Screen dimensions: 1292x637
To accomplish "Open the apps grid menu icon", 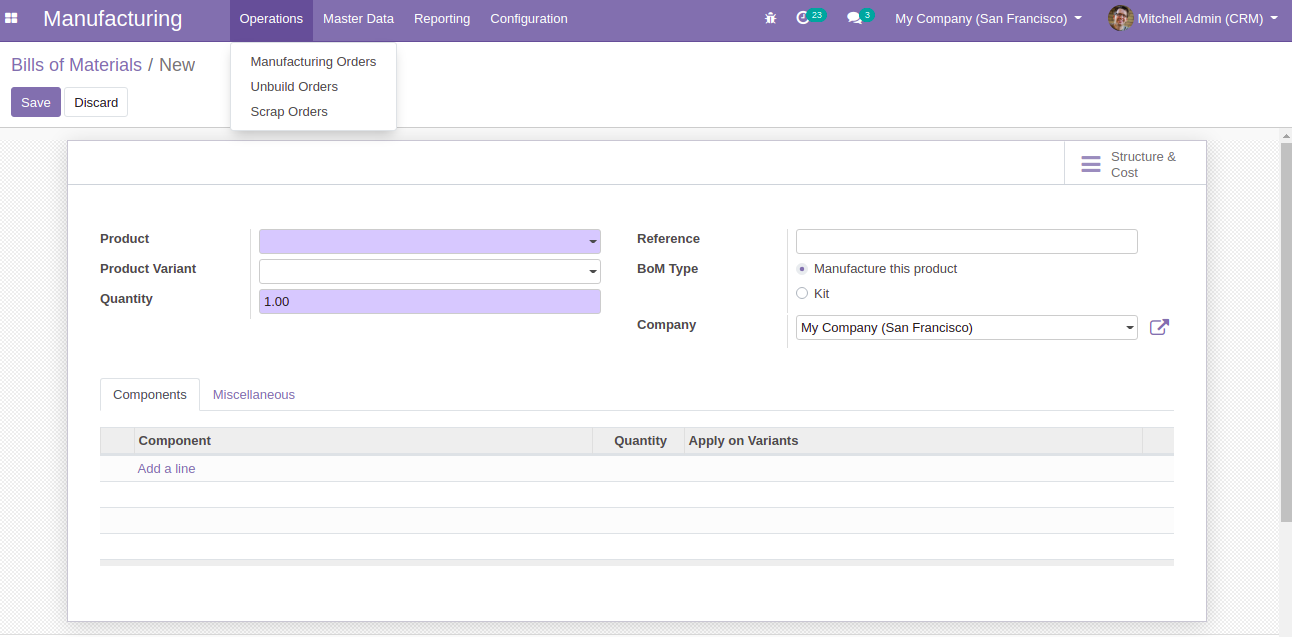I will [x=11, y=18].
